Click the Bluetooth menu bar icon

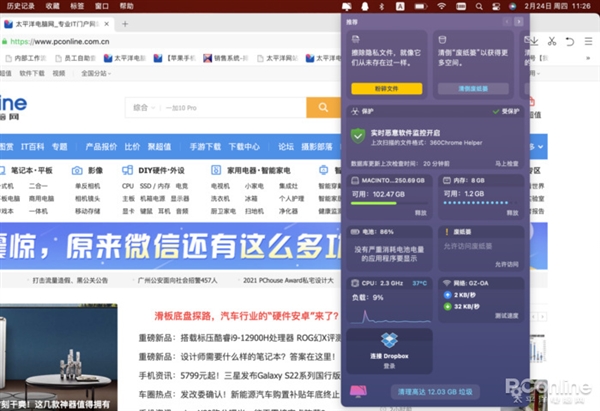click(382, 6)
